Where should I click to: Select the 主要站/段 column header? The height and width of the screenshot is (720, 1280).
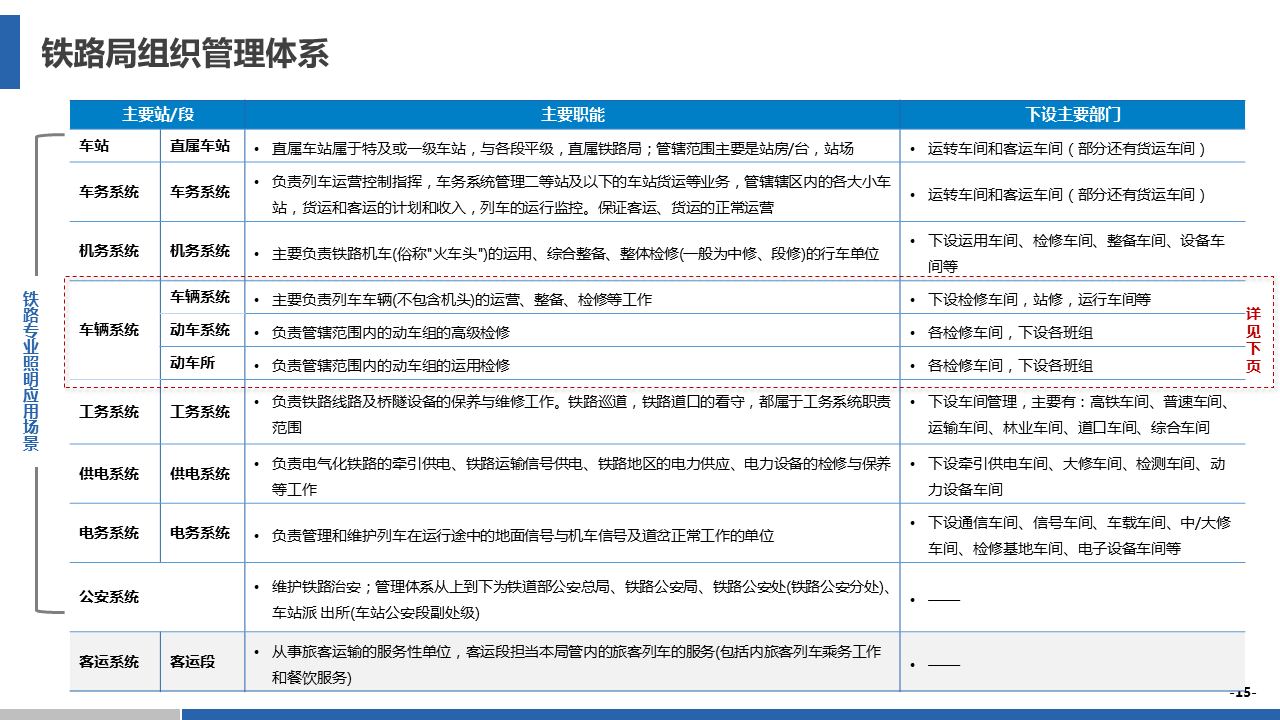[x=157, y=115]
